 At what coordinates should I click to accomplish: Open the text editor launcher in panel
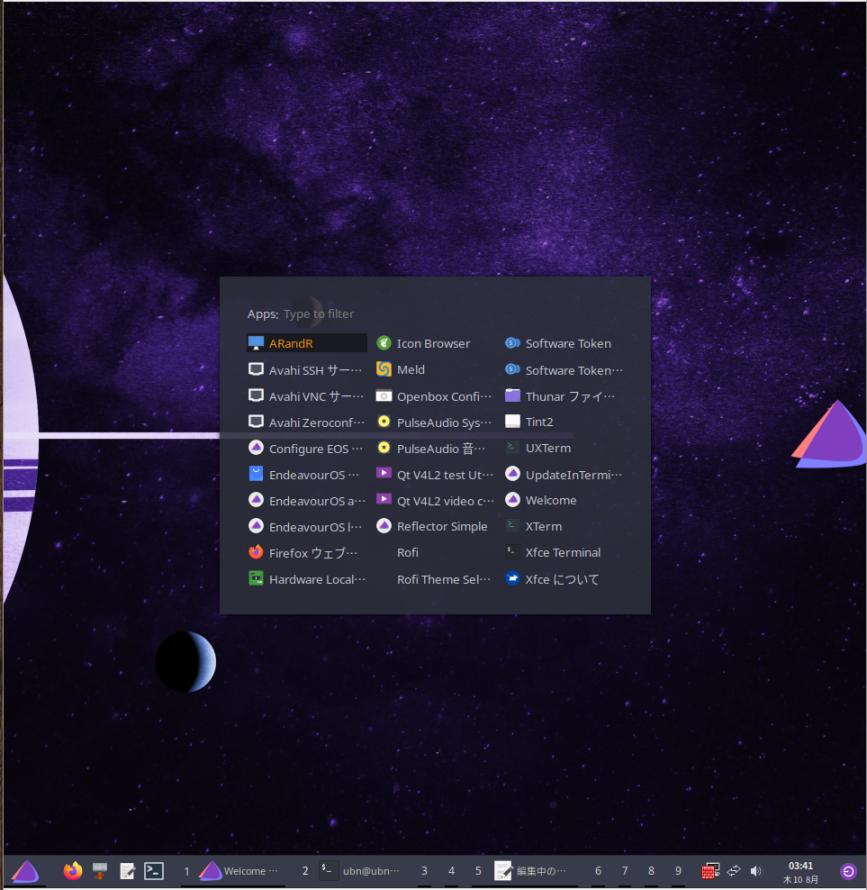(x=127, y=871)
